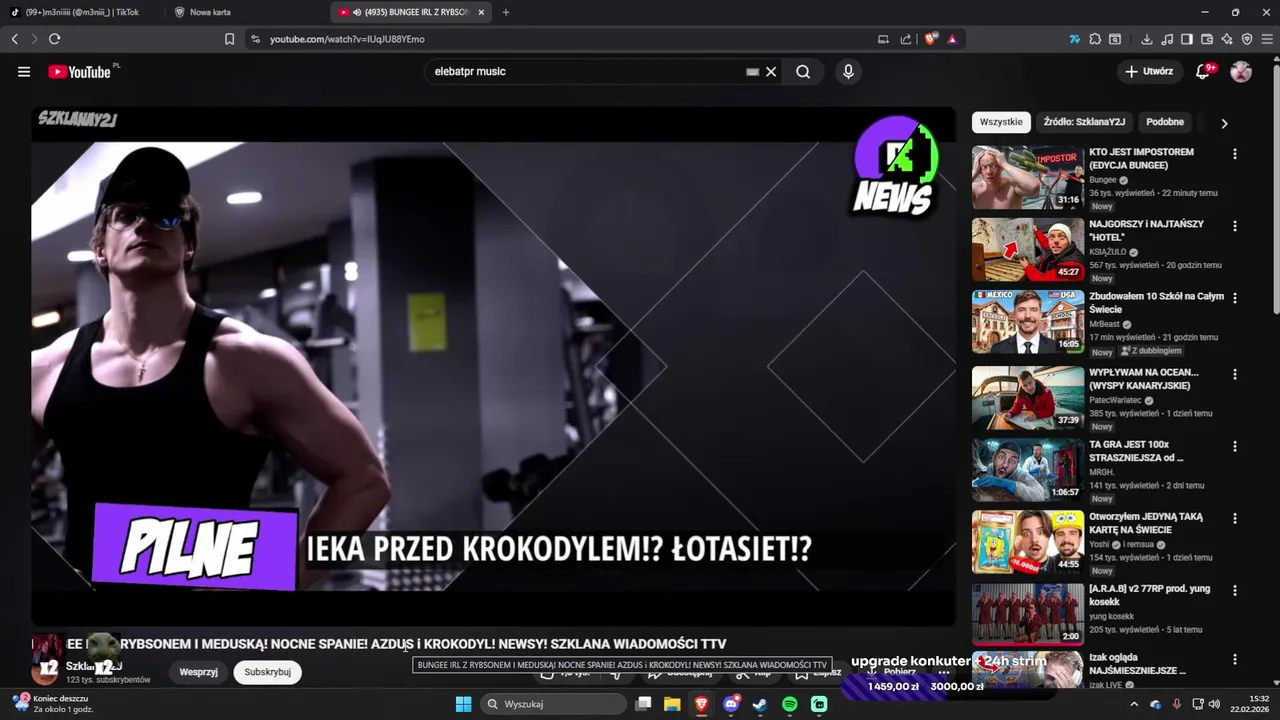This screenshot has height=720, width=1280.
Task: Open Steam from the taskbar
Action: click(x=760, y=704)
